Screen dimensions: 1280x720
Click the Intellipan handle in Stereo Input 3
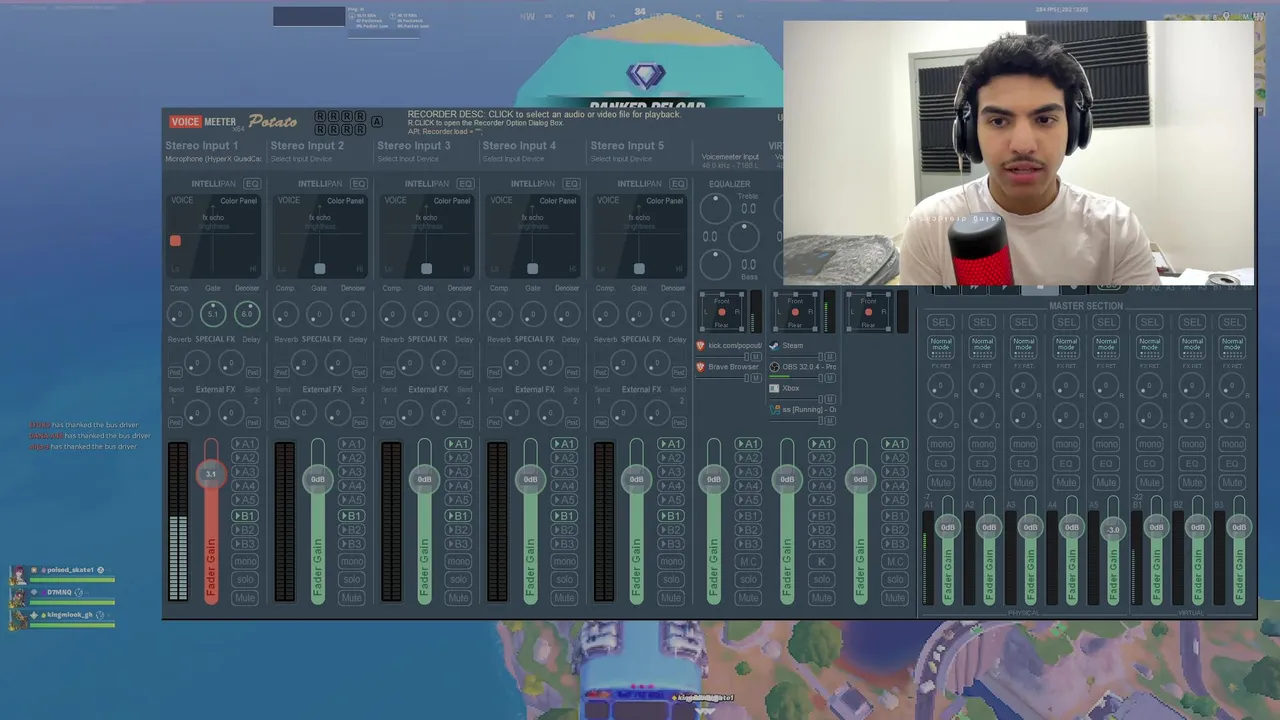(426, 268)
